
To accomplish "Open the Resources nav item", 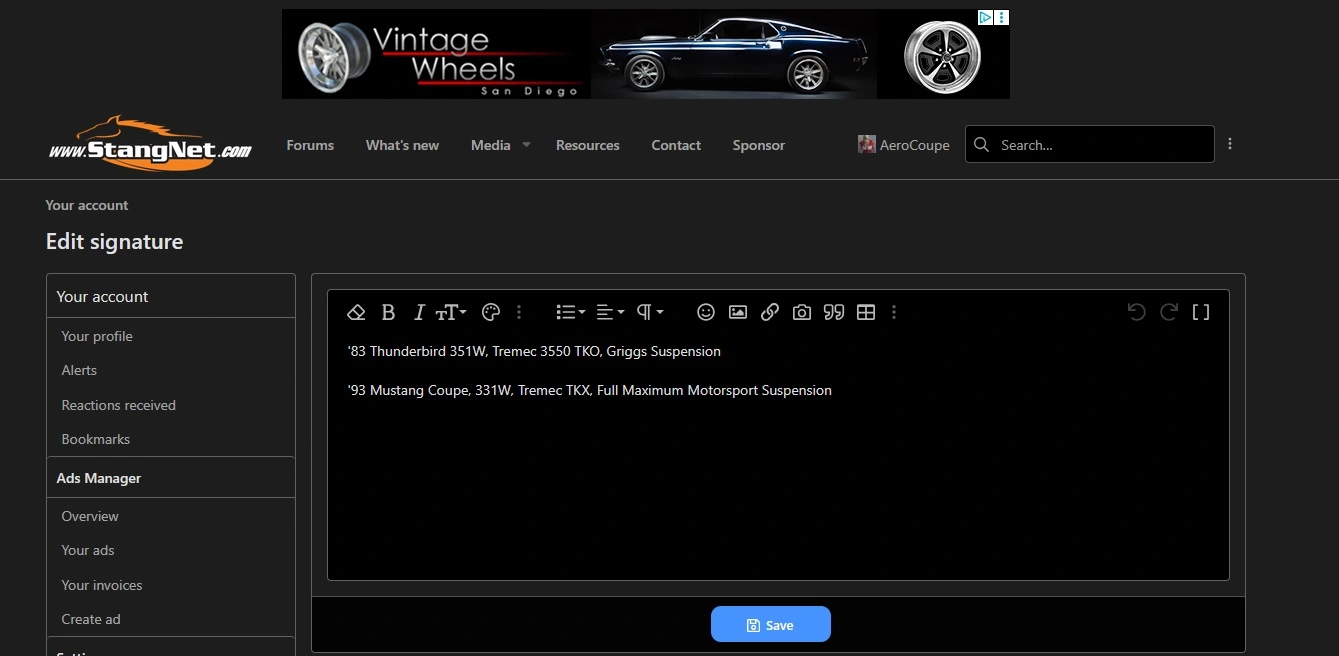I will click(588, 145).
